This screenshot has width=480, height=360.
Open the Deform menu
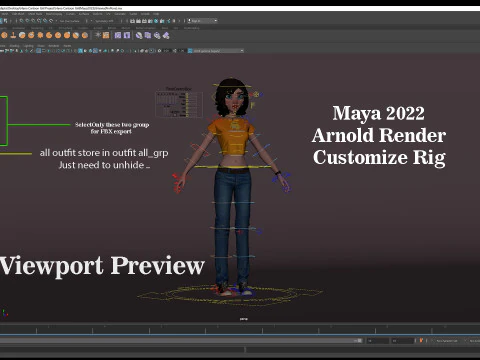(x=98, y=14)
